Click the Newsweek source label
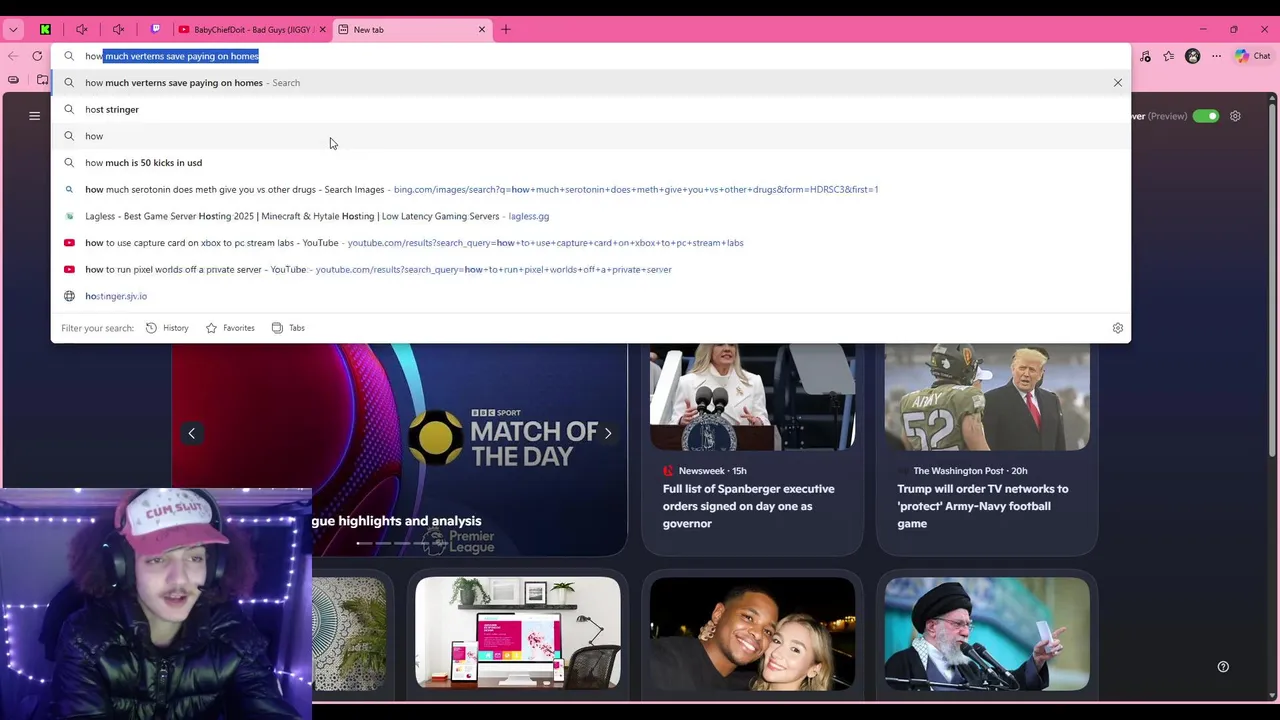Image resolution: width=1280 pixels, height=720 pixels. [701, 471]
